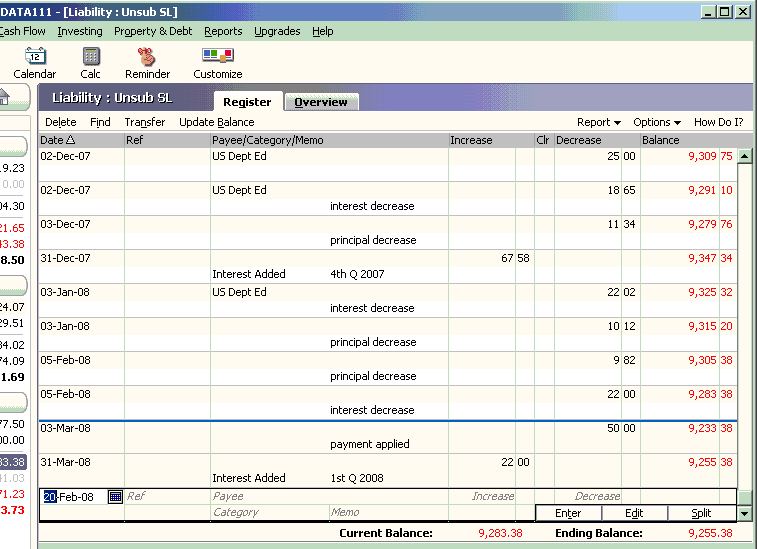Sort by the Date column header
This screenshot has height=549, width=757.
pos(58,140)
